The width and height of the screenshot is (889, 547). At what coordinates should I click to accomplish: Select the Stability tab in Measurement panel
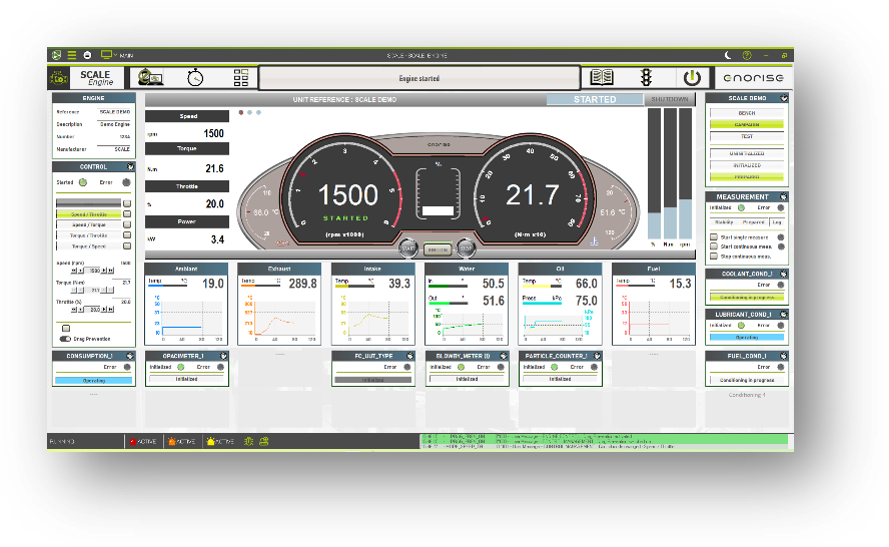click(724, 222)
